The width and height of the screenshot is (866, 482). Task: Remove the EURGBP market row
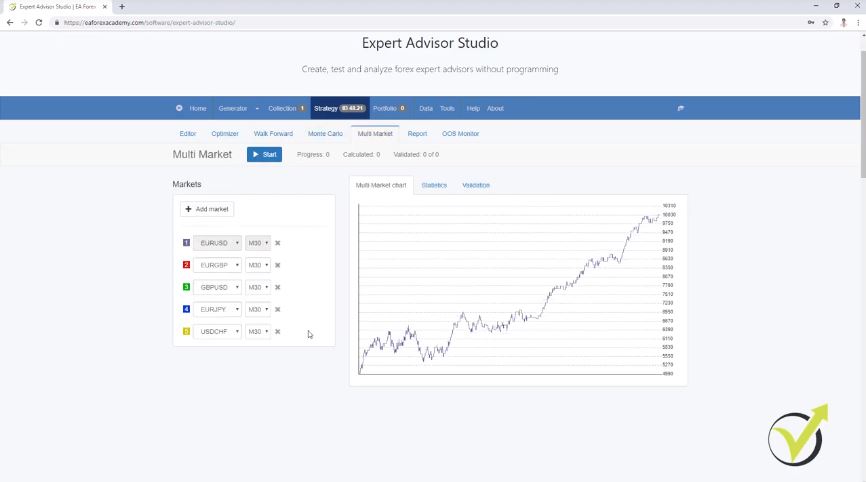pyautogui.click(x=278, y=265)
